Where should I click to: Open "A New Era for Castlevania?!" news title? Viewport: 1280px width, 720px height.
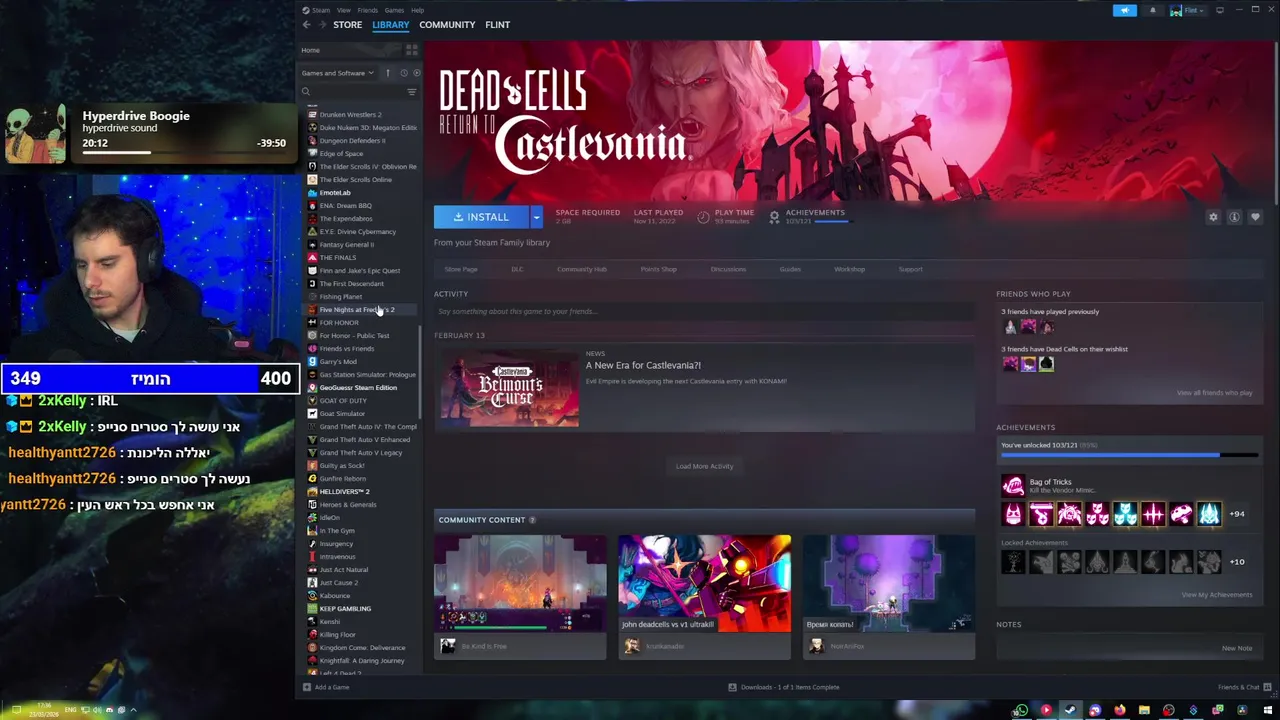(x=643, y=365)
